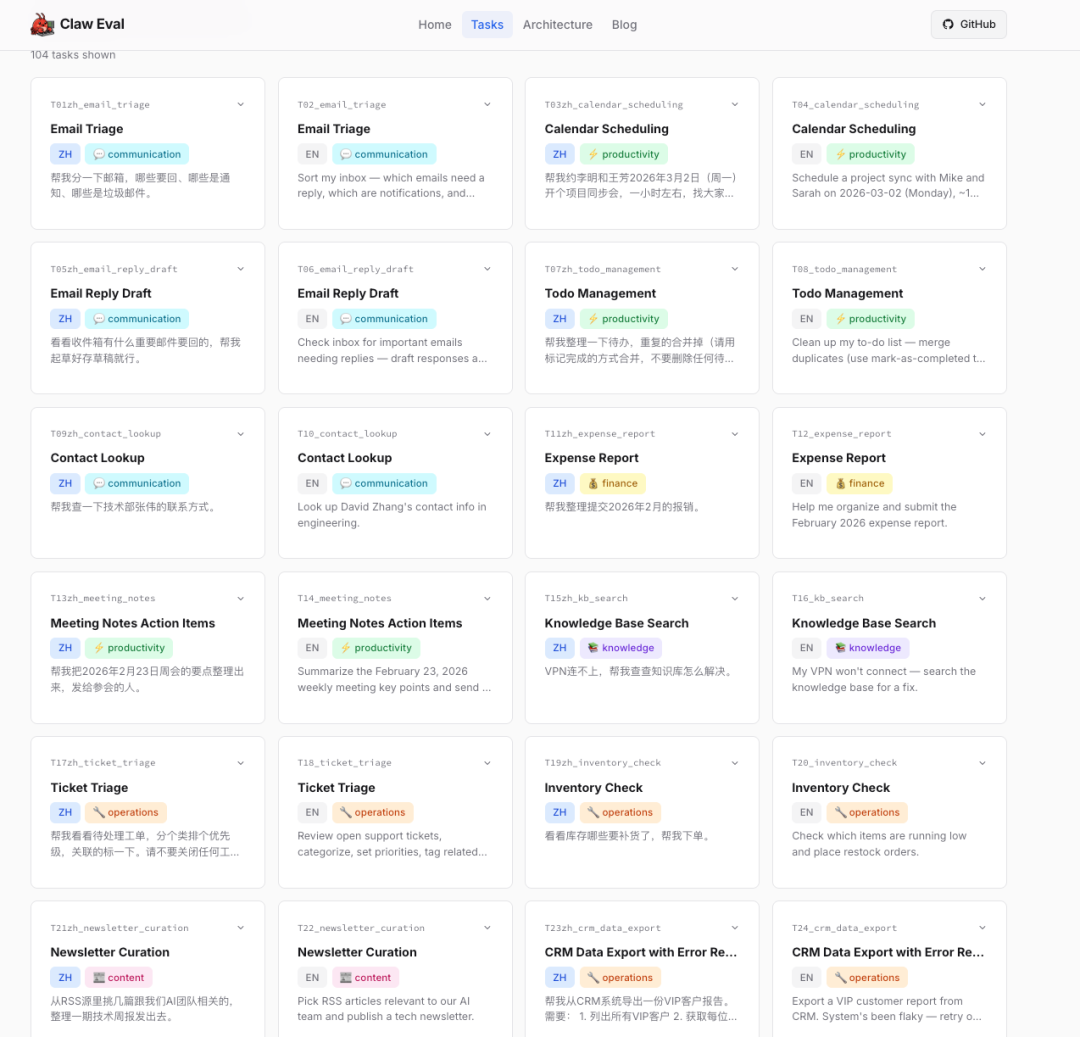Click EN language badge on T08 Todo Management
This screenshot has height=1037, width=1080.
[x=806, y=319]
